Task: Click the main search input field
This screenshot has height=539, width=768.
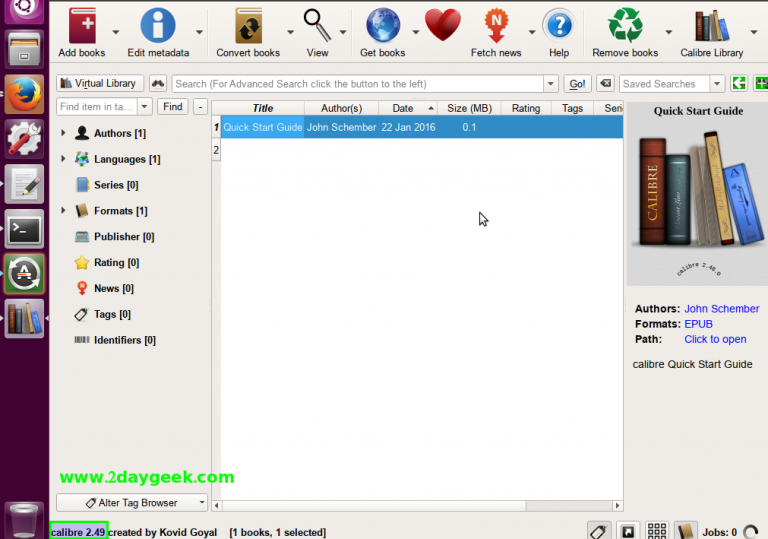Action: click(x=358, y=84)
